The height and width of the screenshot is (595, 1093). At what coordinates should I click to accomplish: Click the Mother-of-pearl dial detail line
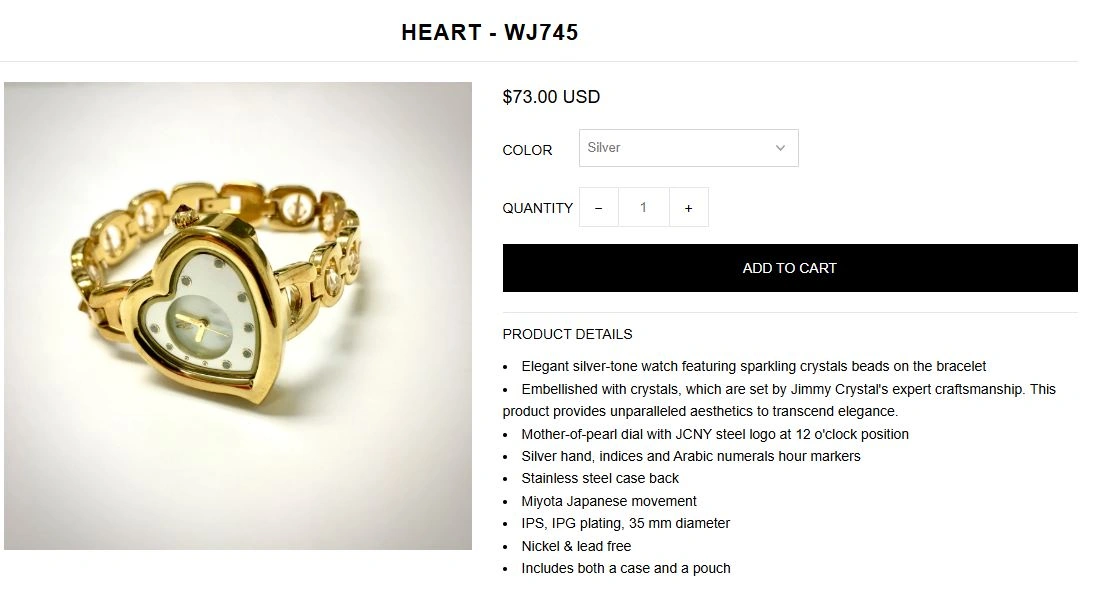[x=715, y=434]
